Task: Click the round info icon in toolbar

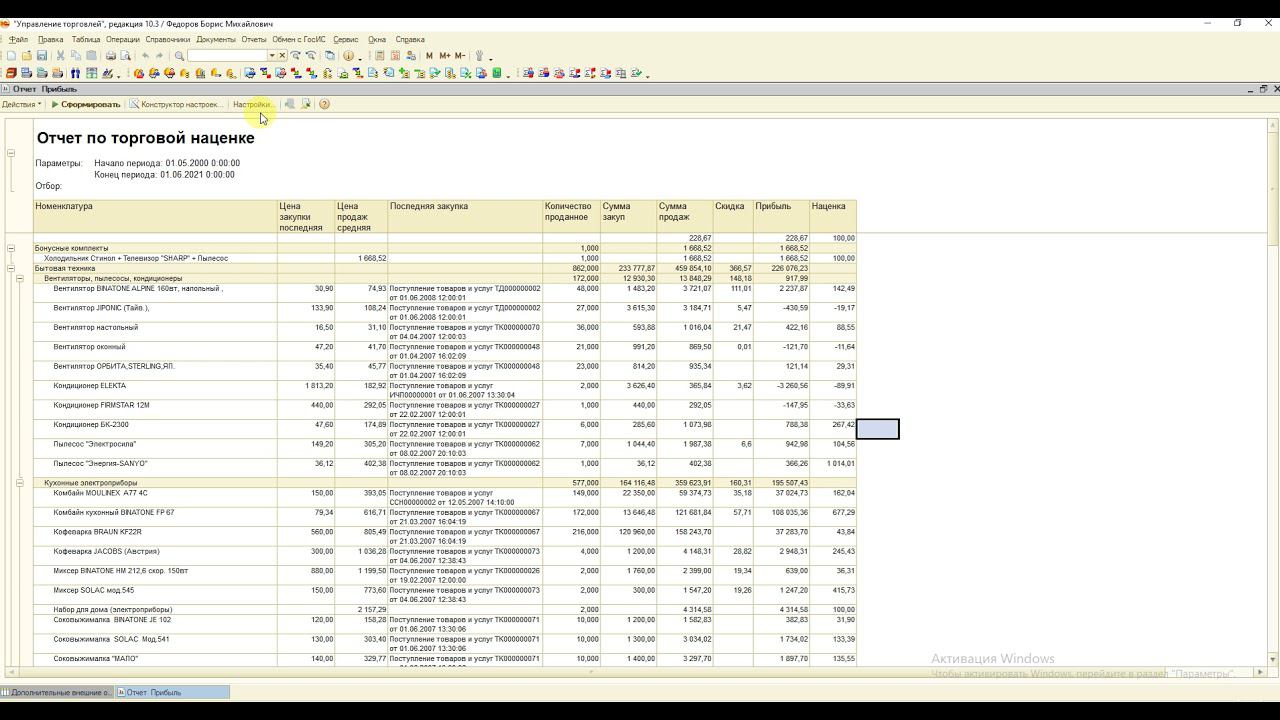Action: (x=349, y=56)
